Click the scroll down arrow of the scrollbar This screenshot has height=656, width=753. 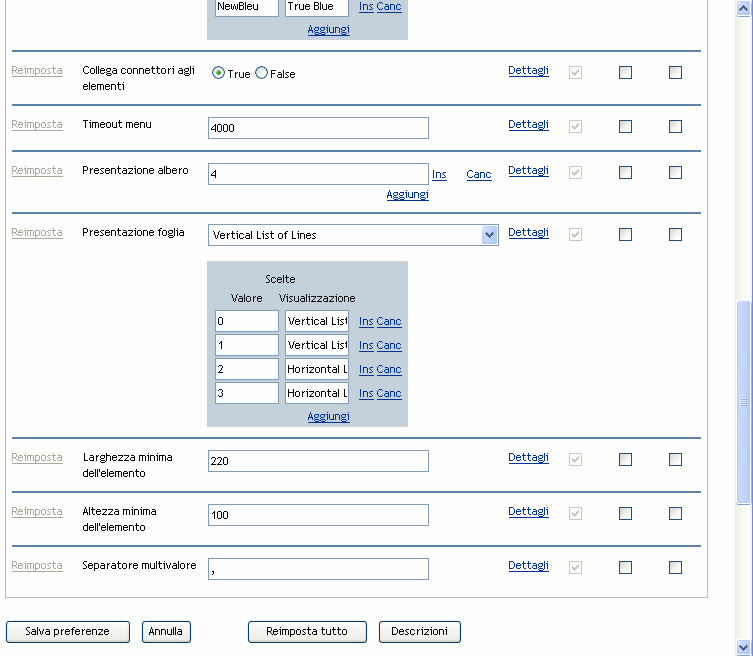coord(743,647)
